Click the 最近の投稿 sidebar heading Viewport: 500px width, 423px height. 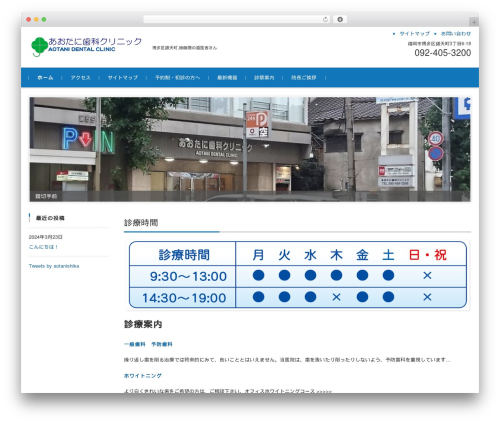[50, 218]
